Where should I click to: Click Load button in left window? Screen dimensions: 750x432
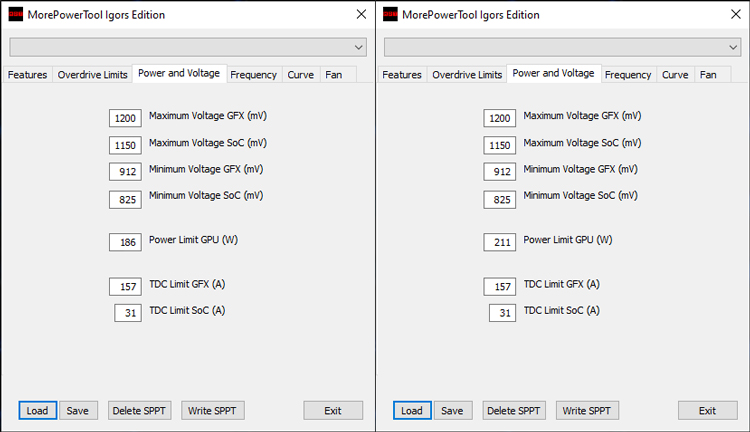(38, 410)
